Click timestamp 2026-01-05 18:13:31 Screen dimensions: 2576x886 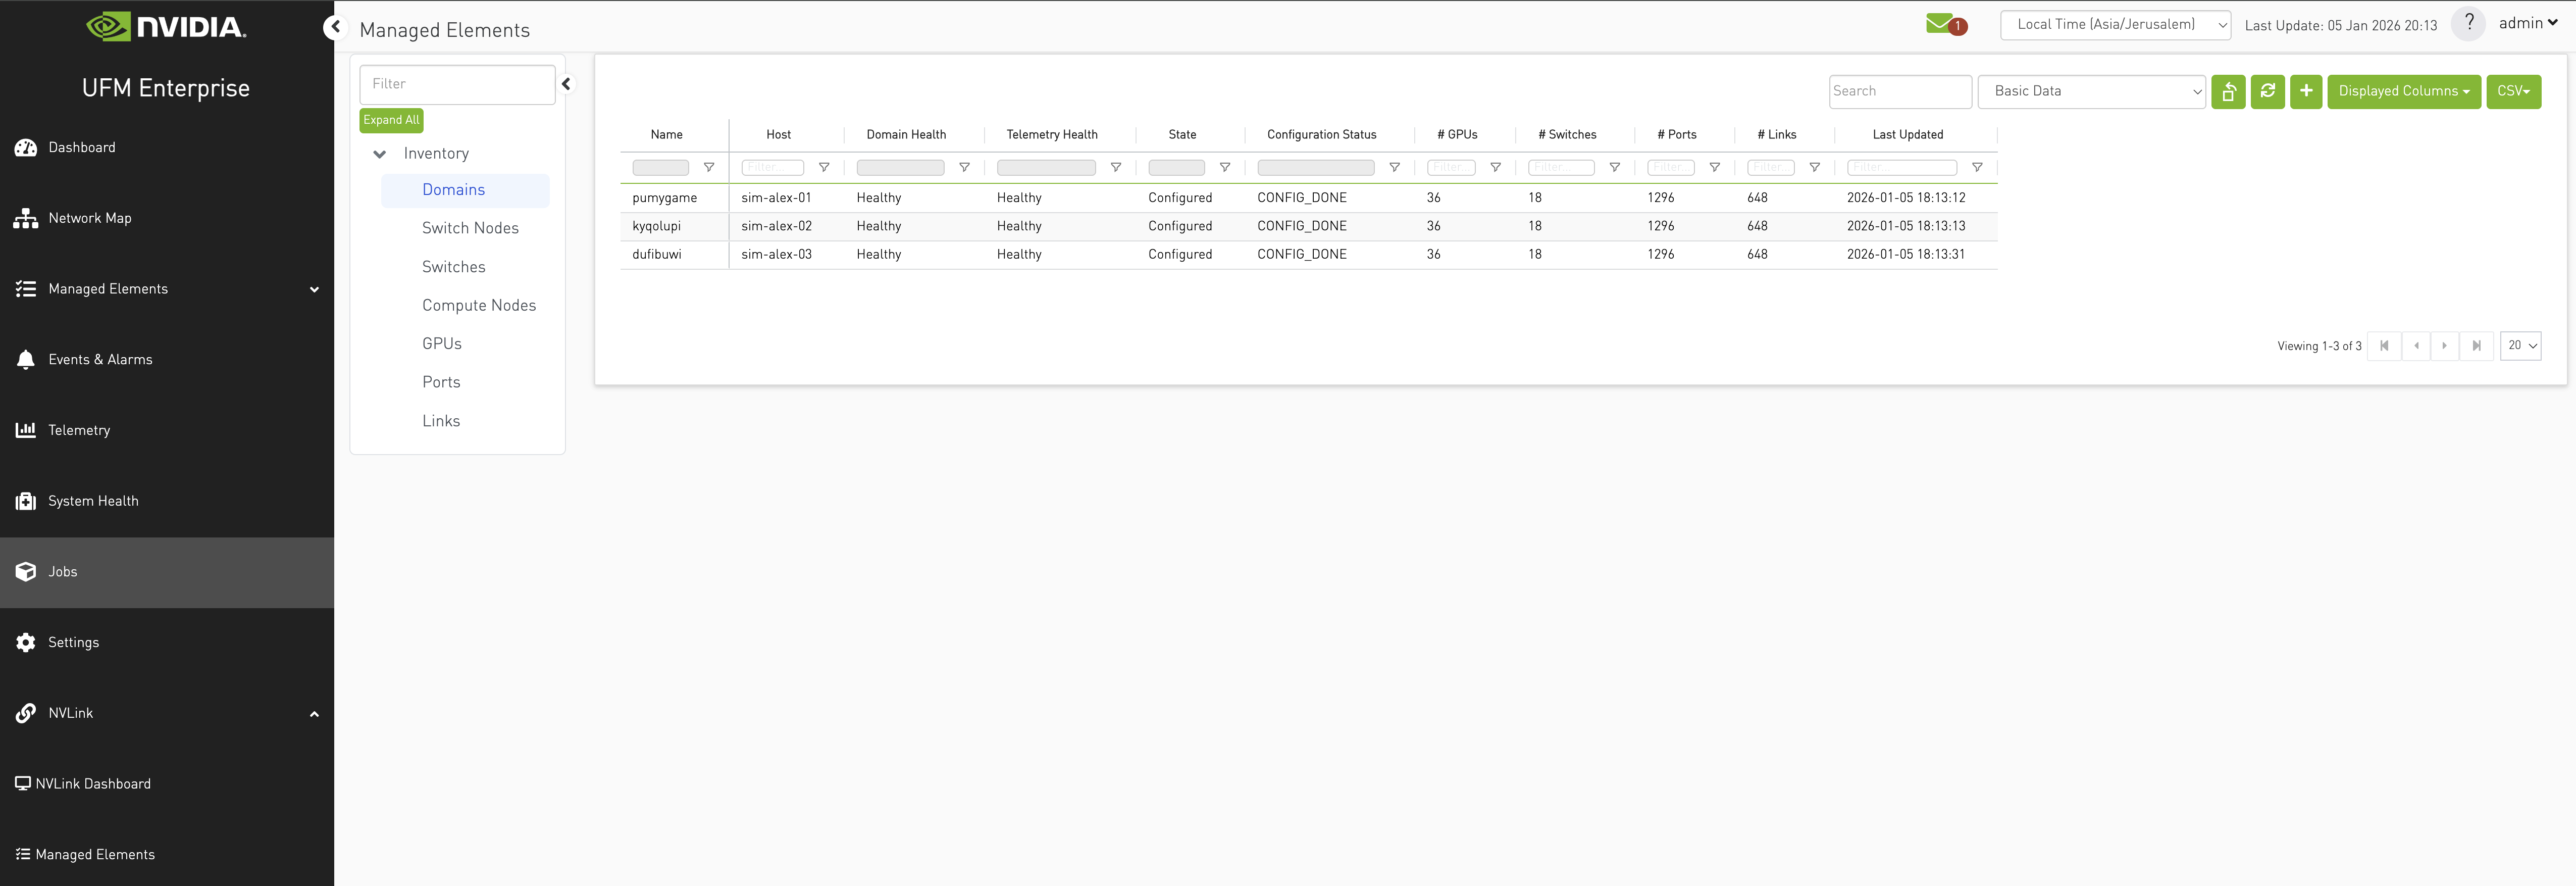(1905, 255)
